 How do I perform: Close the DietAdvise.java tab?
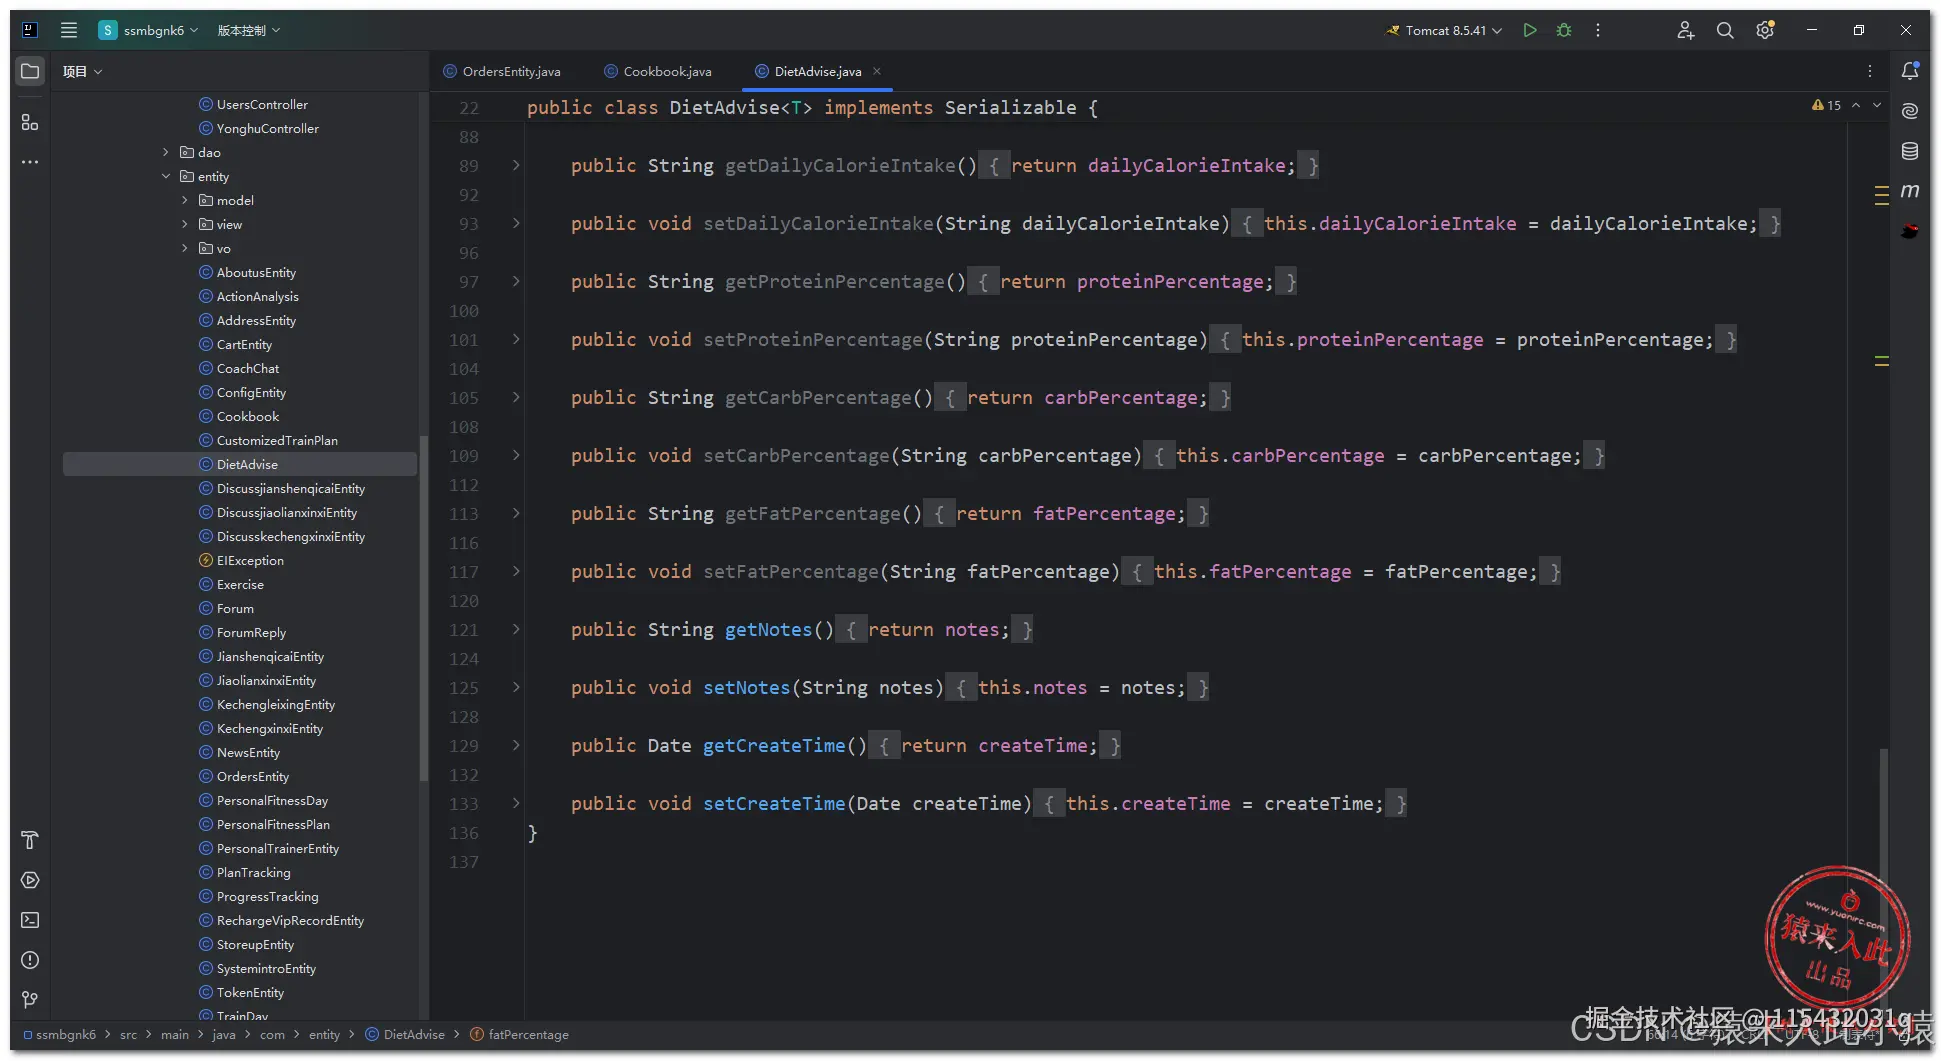[877, 71]
